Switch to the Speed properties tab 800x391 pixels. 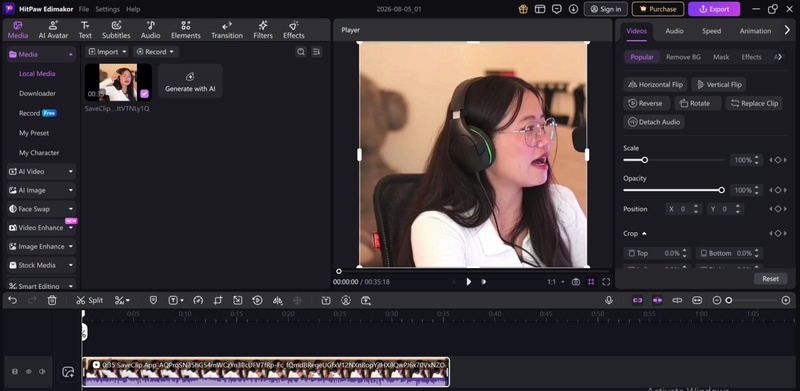tap(711, 31)
